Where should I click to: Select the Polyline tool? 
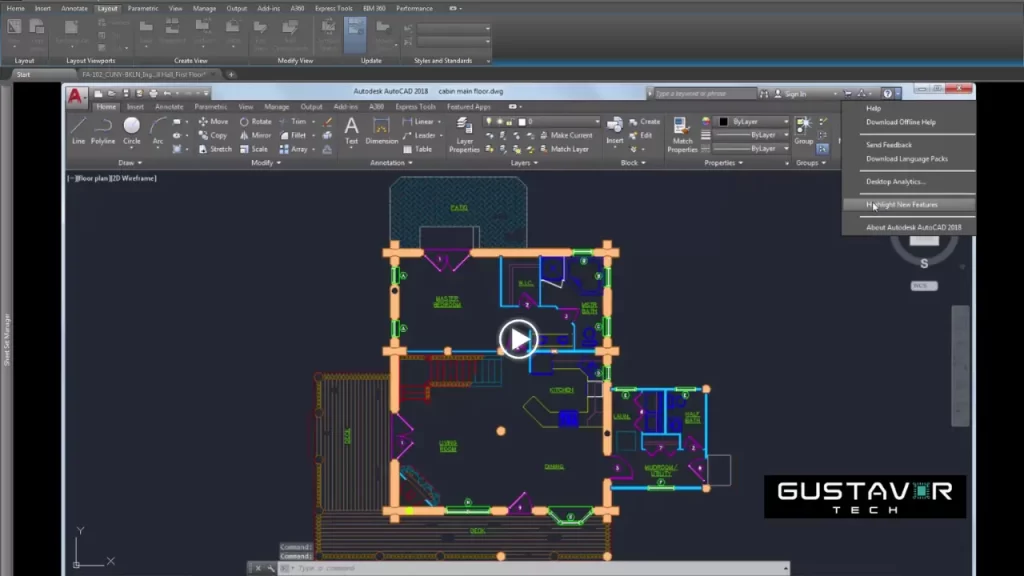point(103,129)
